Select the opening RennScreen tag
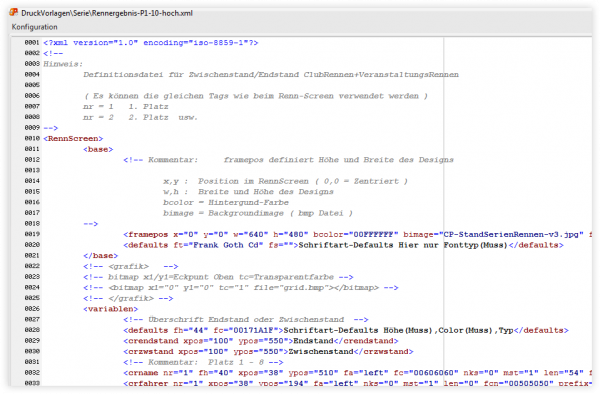600x394 pixels. (73, 138)
